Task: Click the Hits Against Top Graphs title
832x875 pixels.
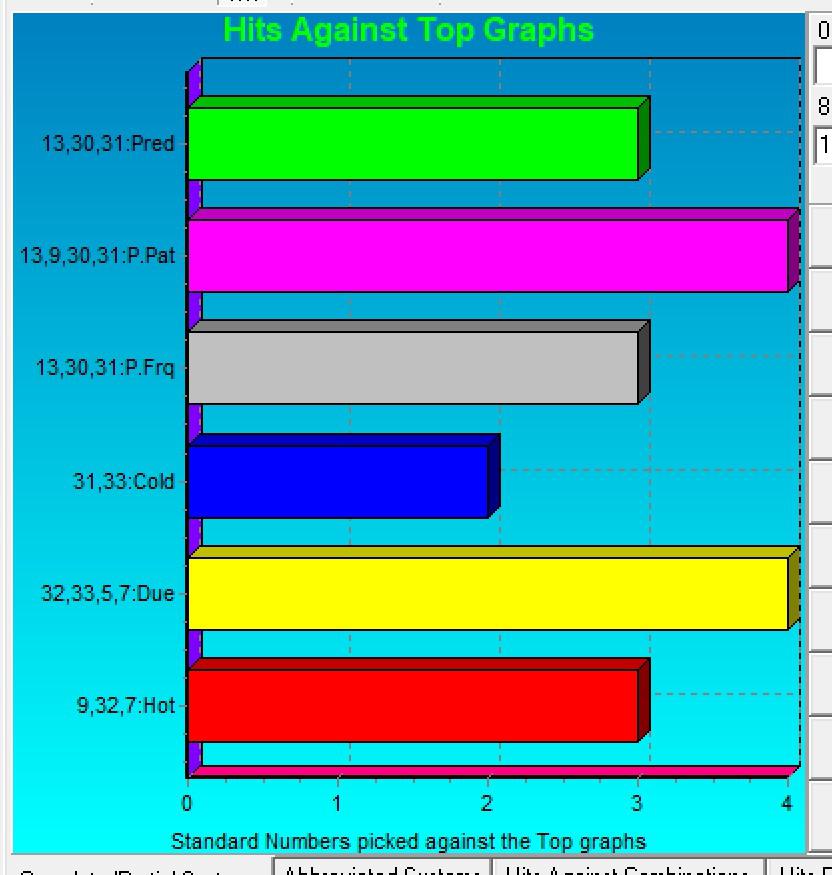Action: pos(408,29)
